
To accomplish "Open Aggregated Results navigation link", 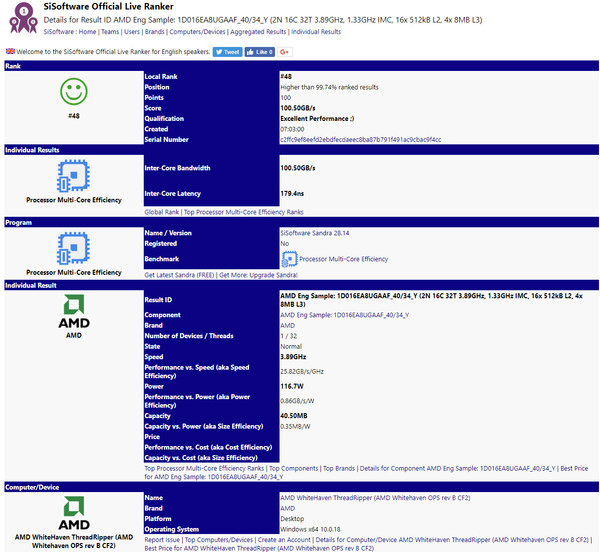I will click(258, 32).
